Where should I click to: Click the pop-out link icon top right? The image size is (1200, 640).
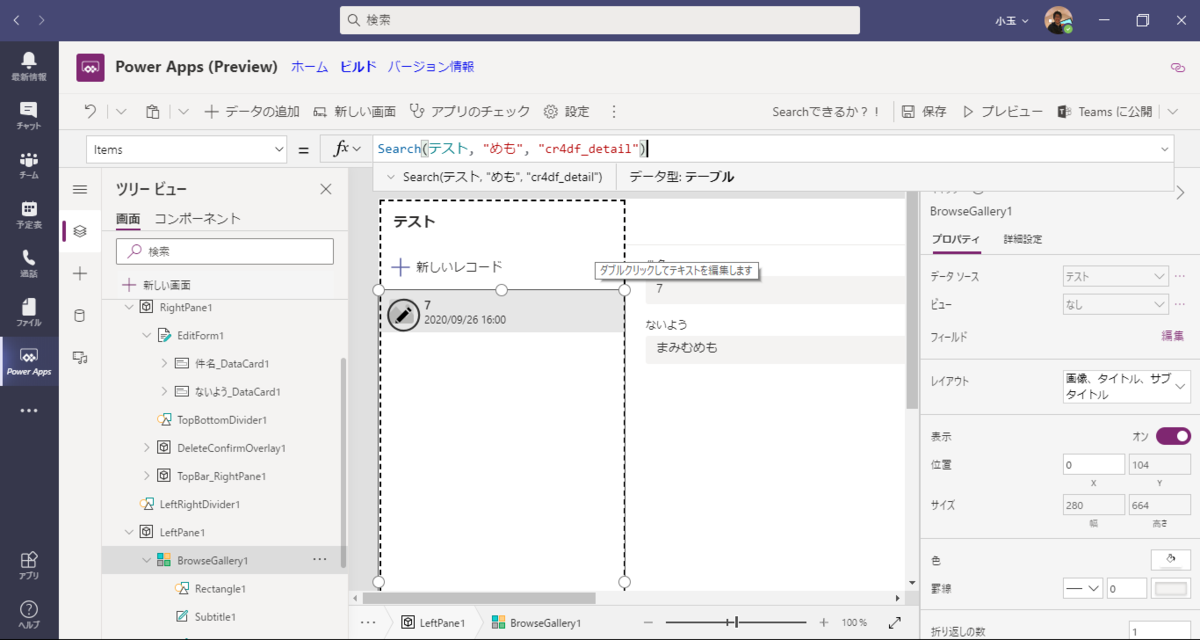point(1177,67)
